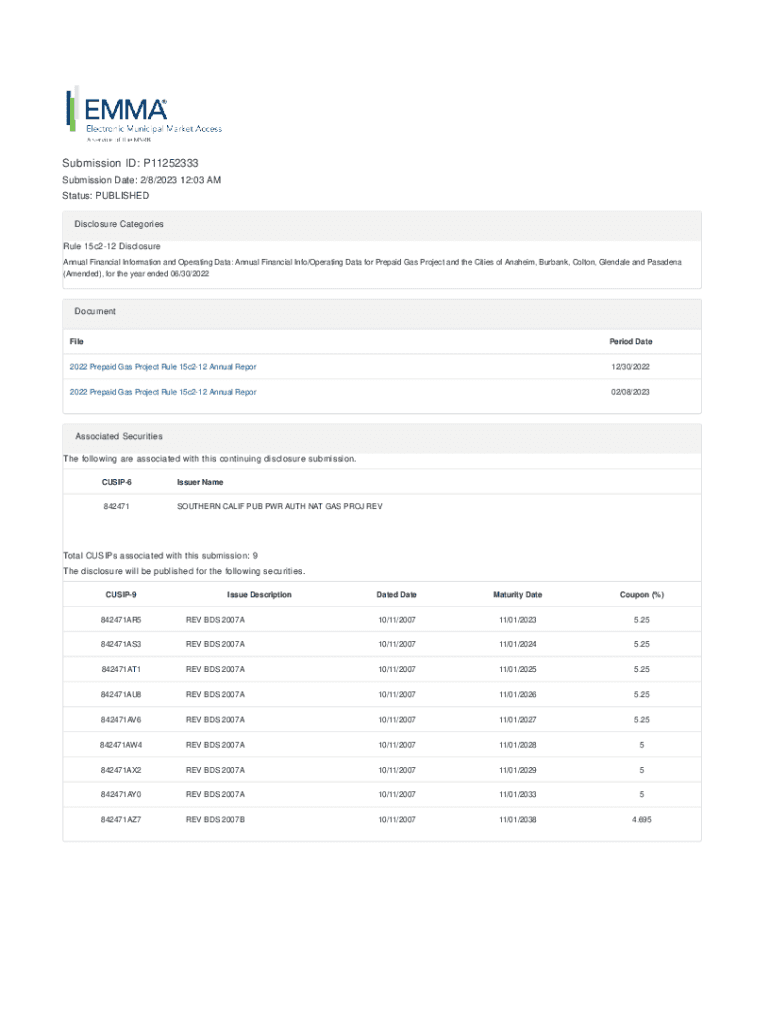Click the Maturity Date column header
Viewport: 770px width, 1024px height.
pyautogui.click(x=517, y=595)
